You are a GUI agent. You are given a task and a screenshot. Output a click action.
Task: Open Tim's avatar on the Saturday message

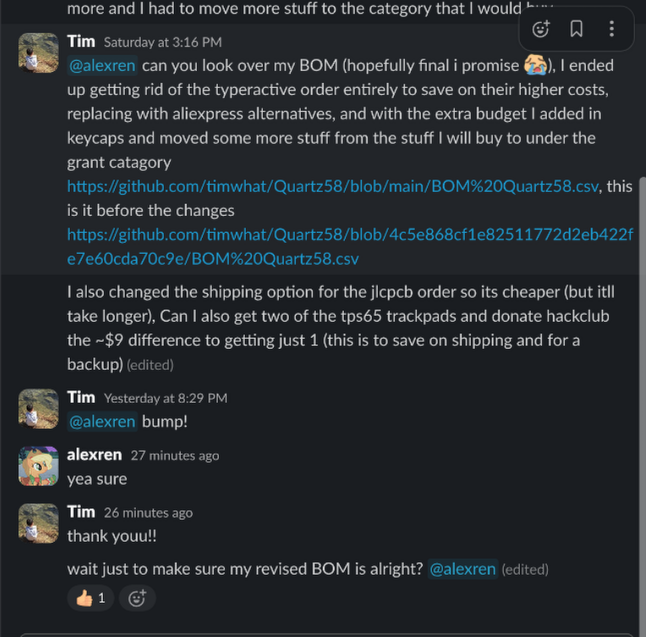click(38, 52)
